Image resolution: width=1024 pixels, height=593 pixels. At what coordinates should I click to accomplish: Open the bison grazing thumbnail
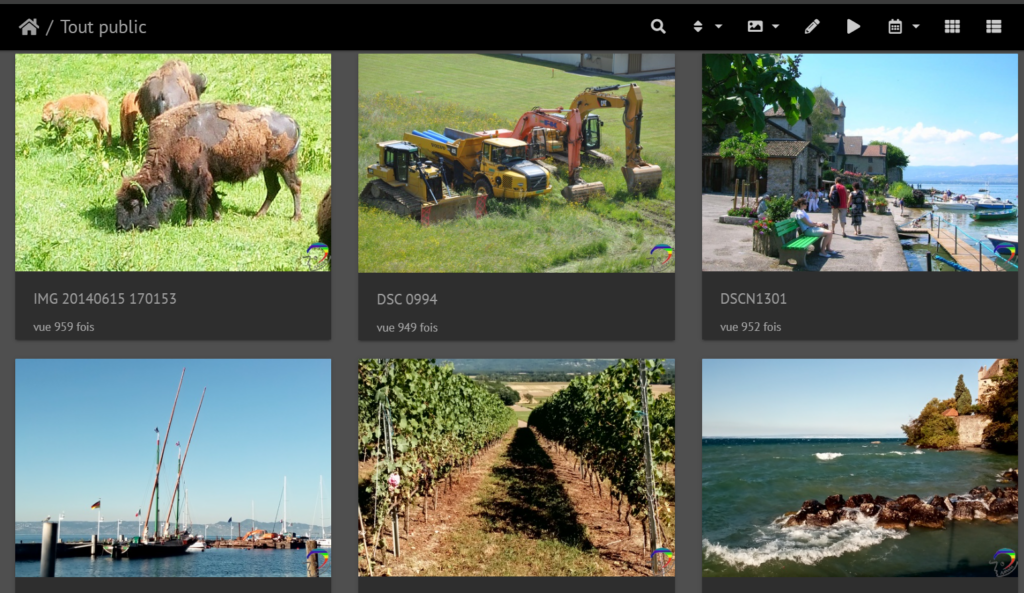(172, 162)
